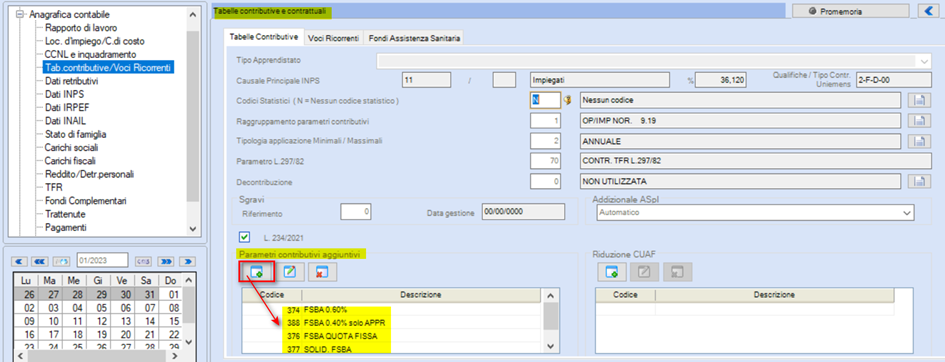Click the disabled Riduzione CUAF edit icon
The image size is (945, 362).
[x=644, y=272]
